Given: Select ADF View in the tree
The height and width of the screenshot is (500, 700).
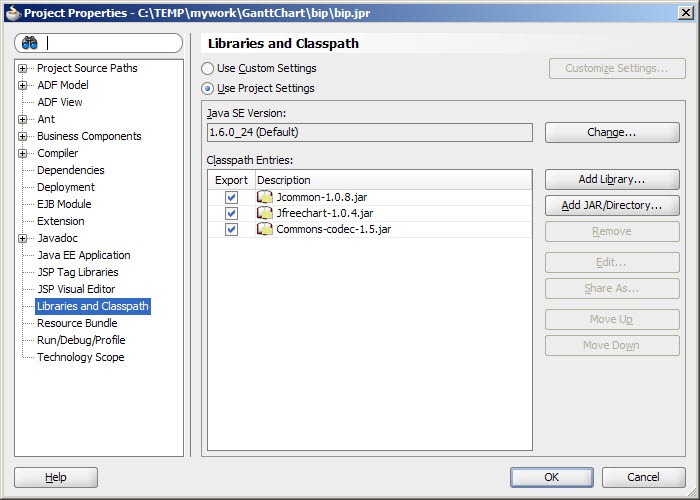Looking at the screenshot, I should [x=60, y=102].
